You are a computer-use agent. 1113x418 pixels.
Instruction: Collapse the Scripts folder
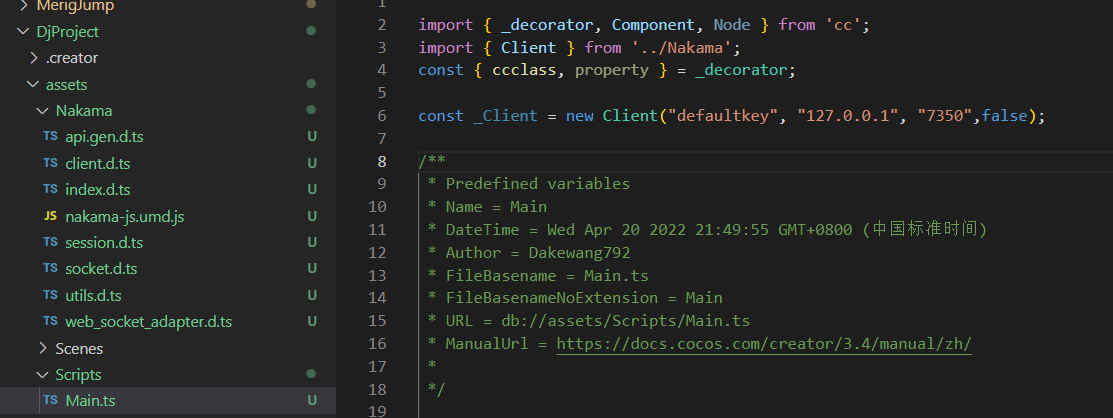coord(43,375)
